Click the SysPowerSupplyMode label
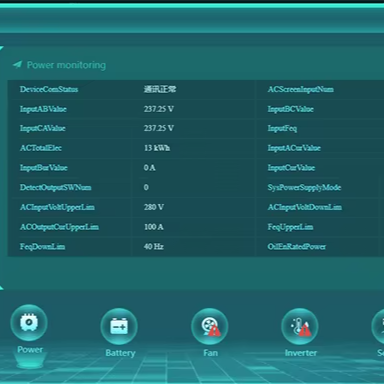Viewport: 384px width, 384px height. [304, 187]
